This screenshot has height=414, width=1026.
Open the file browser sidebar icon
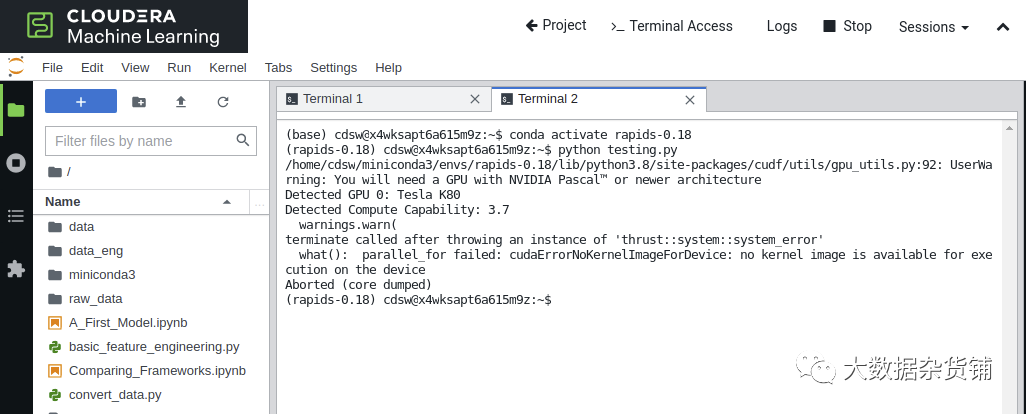16,110
